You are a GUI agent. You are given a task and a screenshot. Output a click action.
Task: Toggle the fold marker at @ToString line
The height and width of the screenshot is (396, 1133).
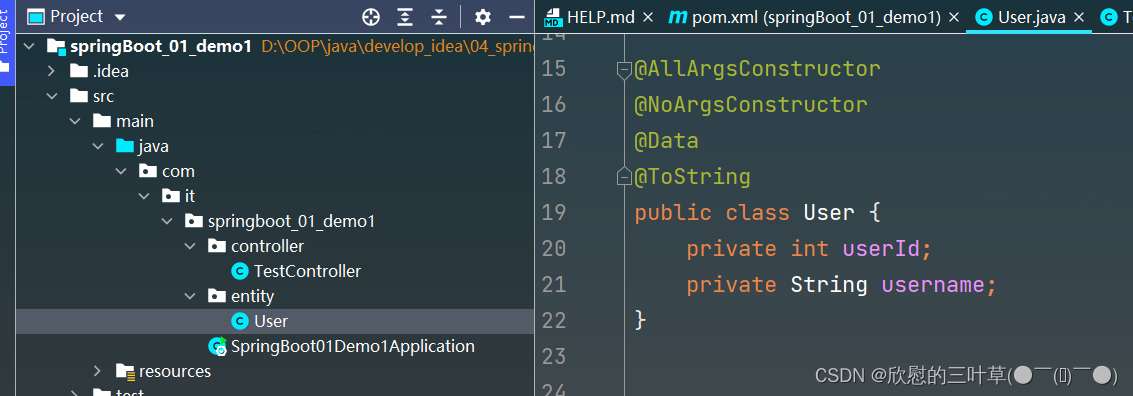[624, 176]
